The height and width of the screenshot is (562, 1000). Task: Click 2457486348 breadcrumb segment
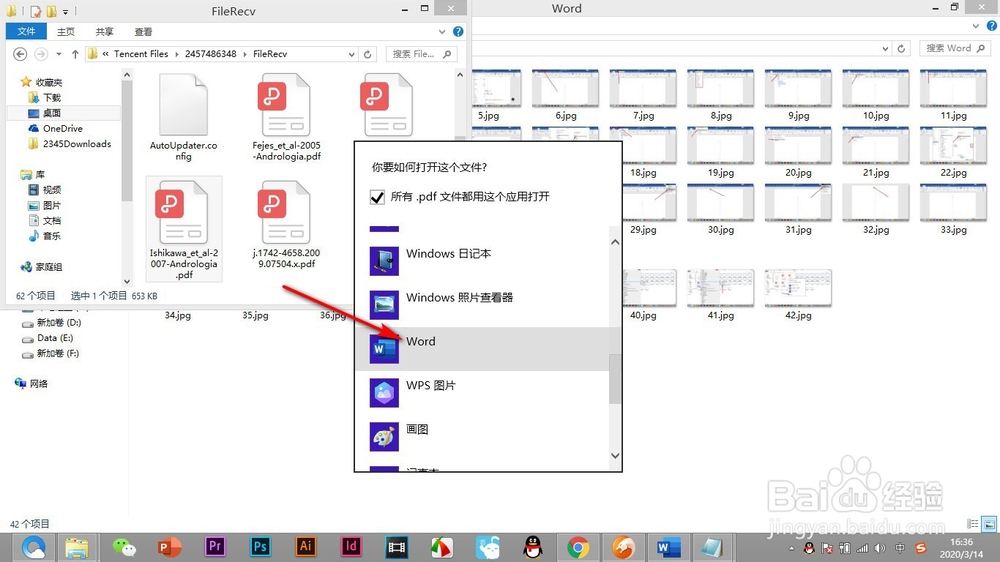click(x=210, y=54)
